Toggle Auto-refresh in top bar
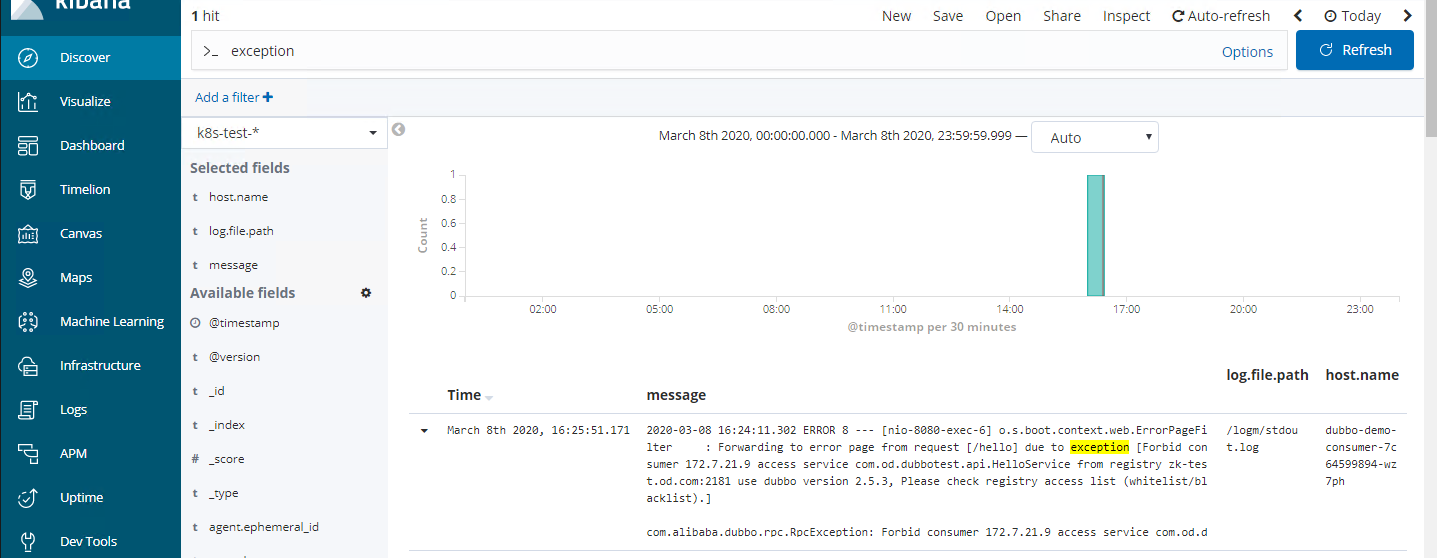Viewport: 1437px width, 558px height. pyautogui.click(x=1220, y=16)
